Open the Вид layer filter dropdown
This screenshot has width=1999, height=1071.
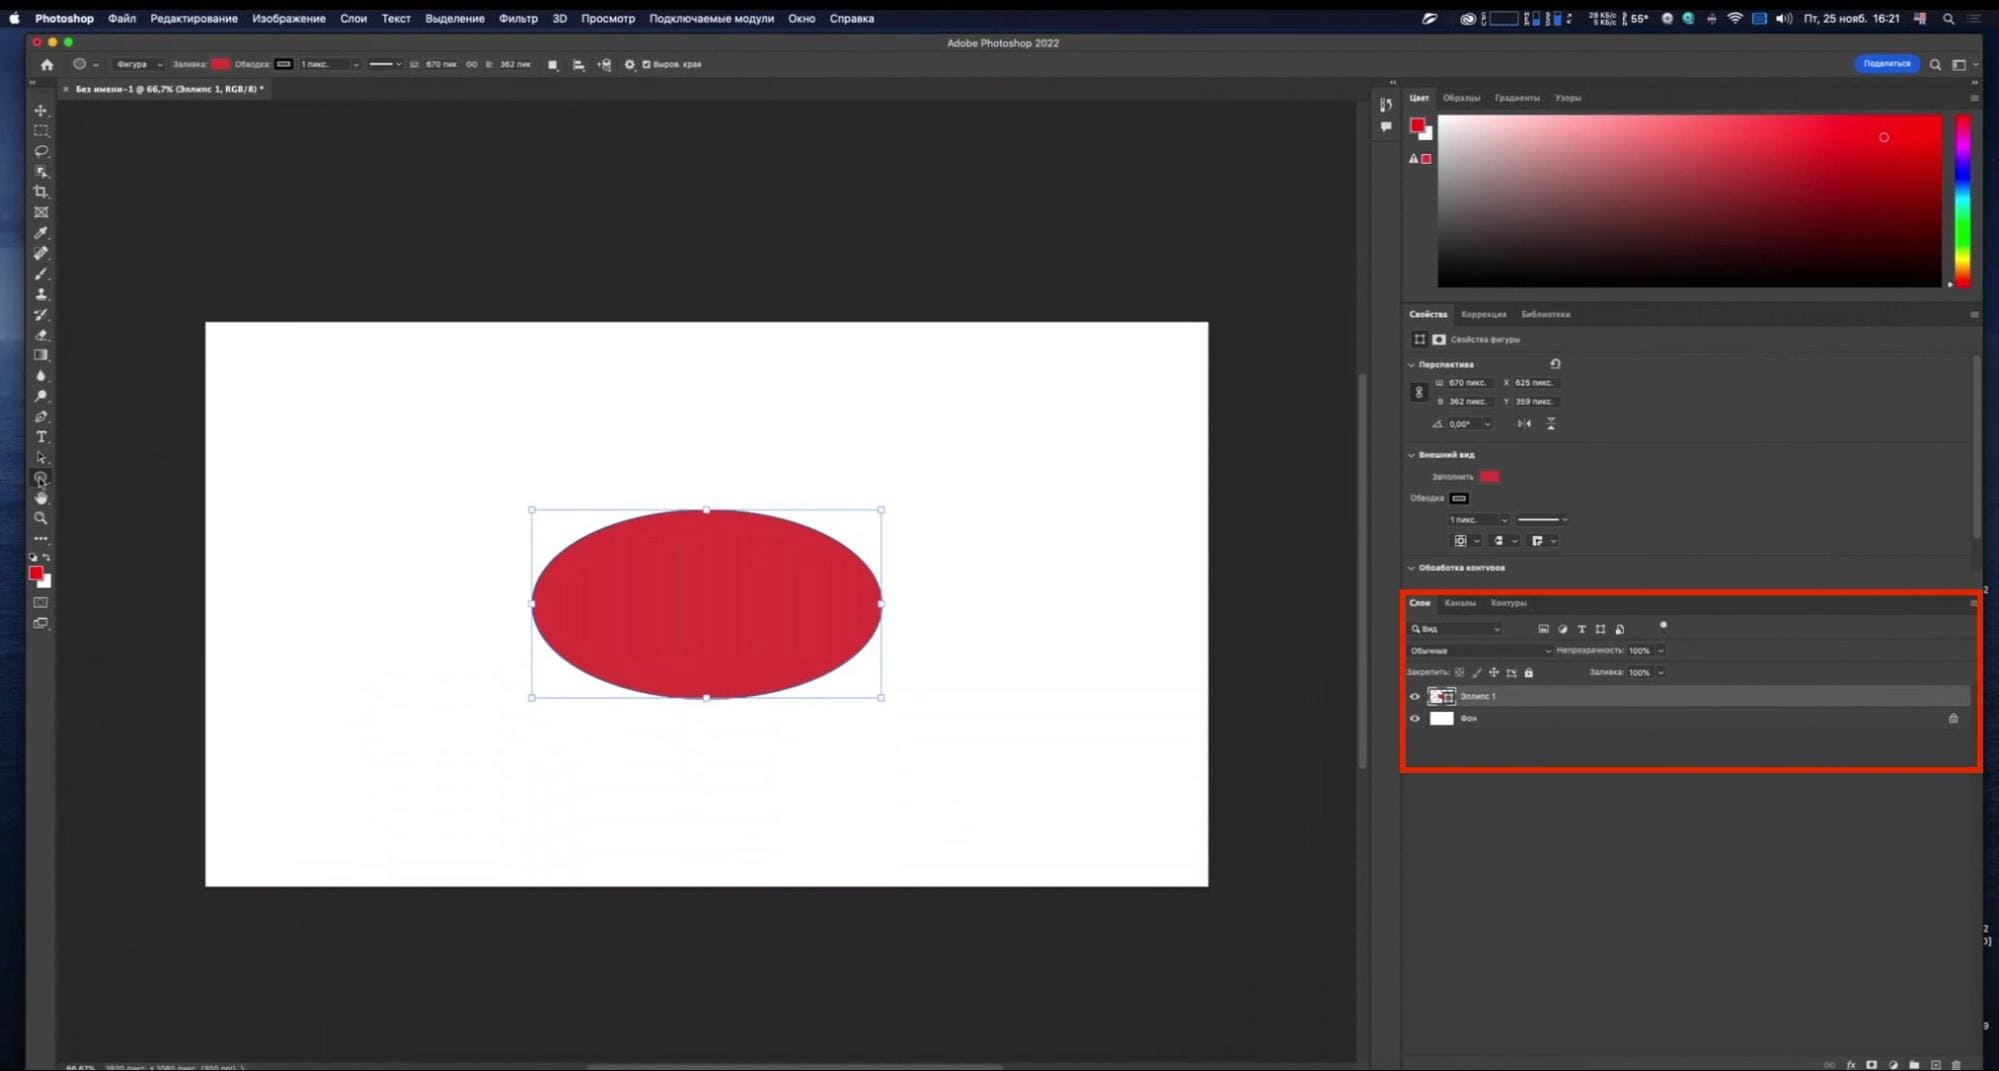pos(1456,629)
